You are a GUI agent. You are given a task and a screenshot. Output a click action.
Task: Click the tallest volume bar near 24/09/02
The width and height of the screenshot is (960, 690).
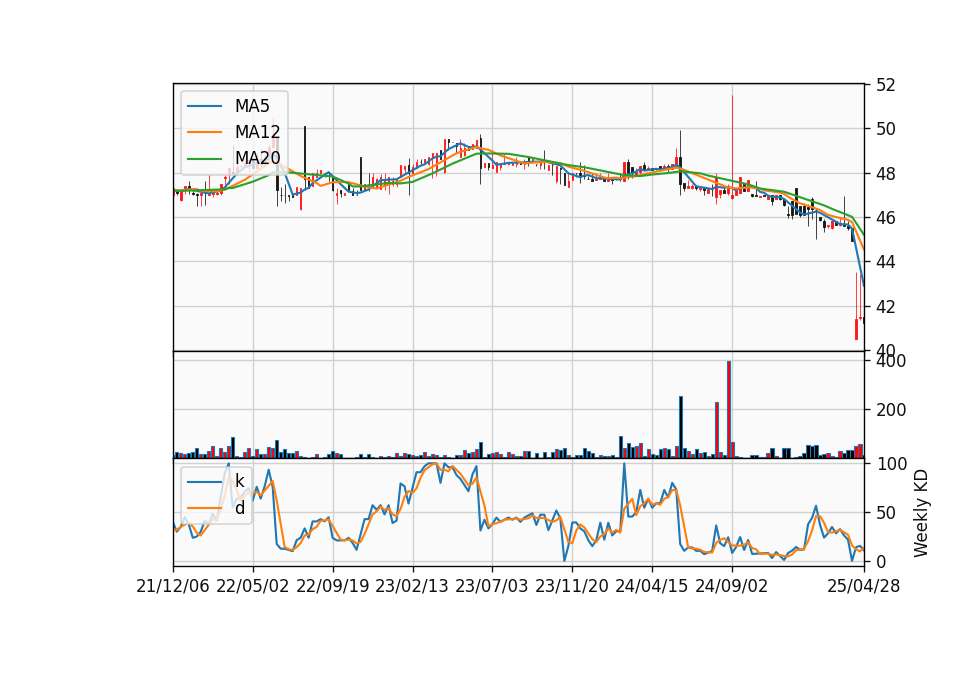pyautogui.click(x=729, y=410)
